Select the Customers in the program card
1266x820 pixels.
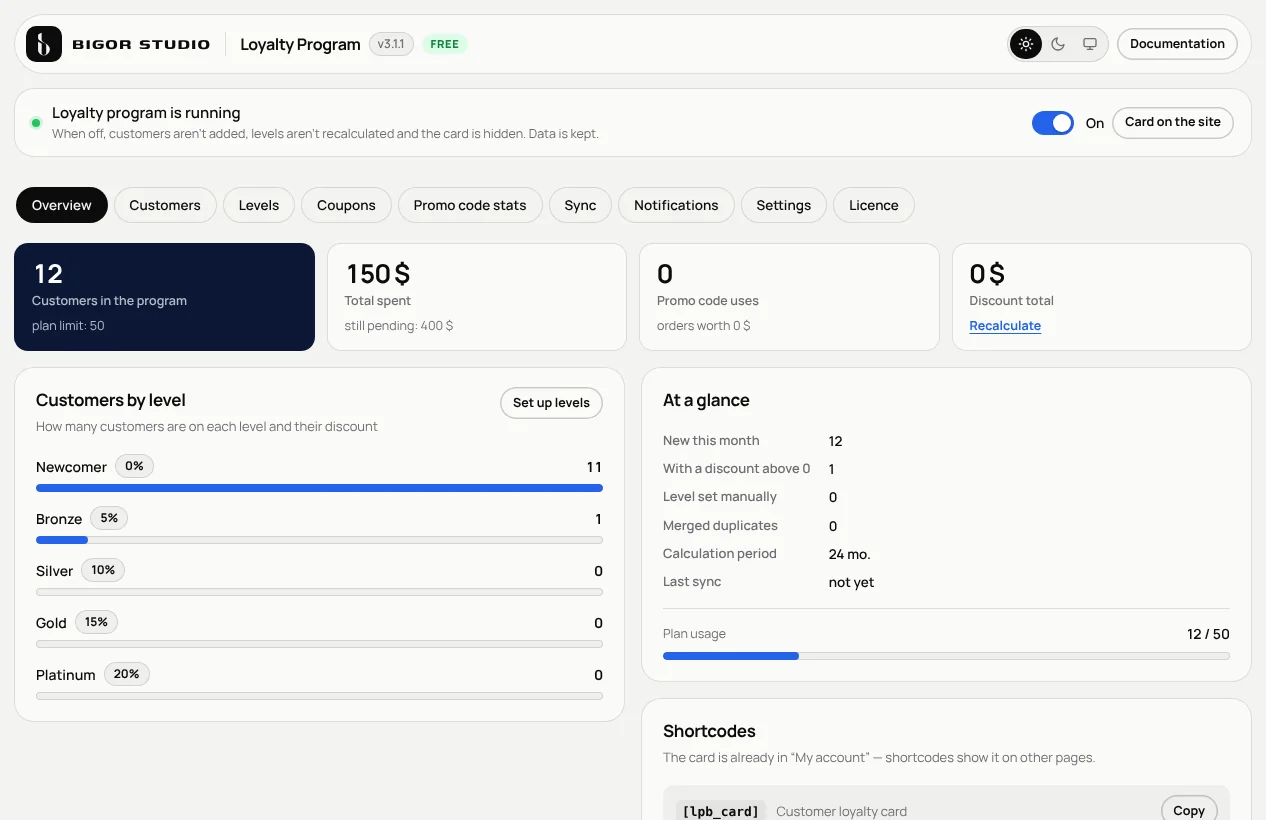pyautogui.click(x=164, y=297)
